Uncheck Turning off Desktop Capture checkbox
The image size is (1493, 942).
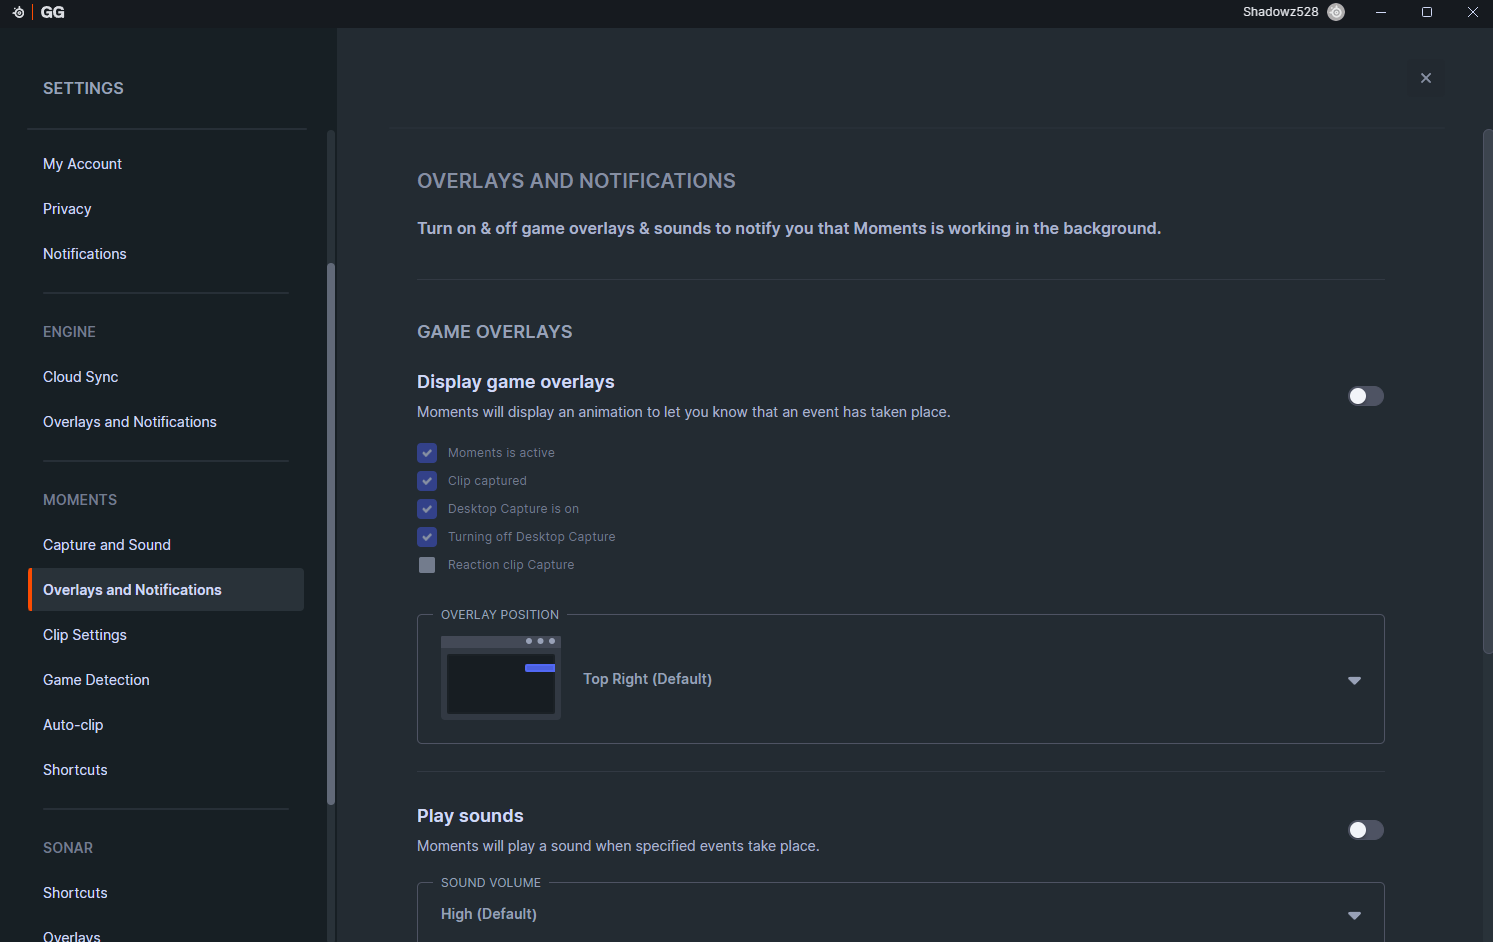coord(427,537)
